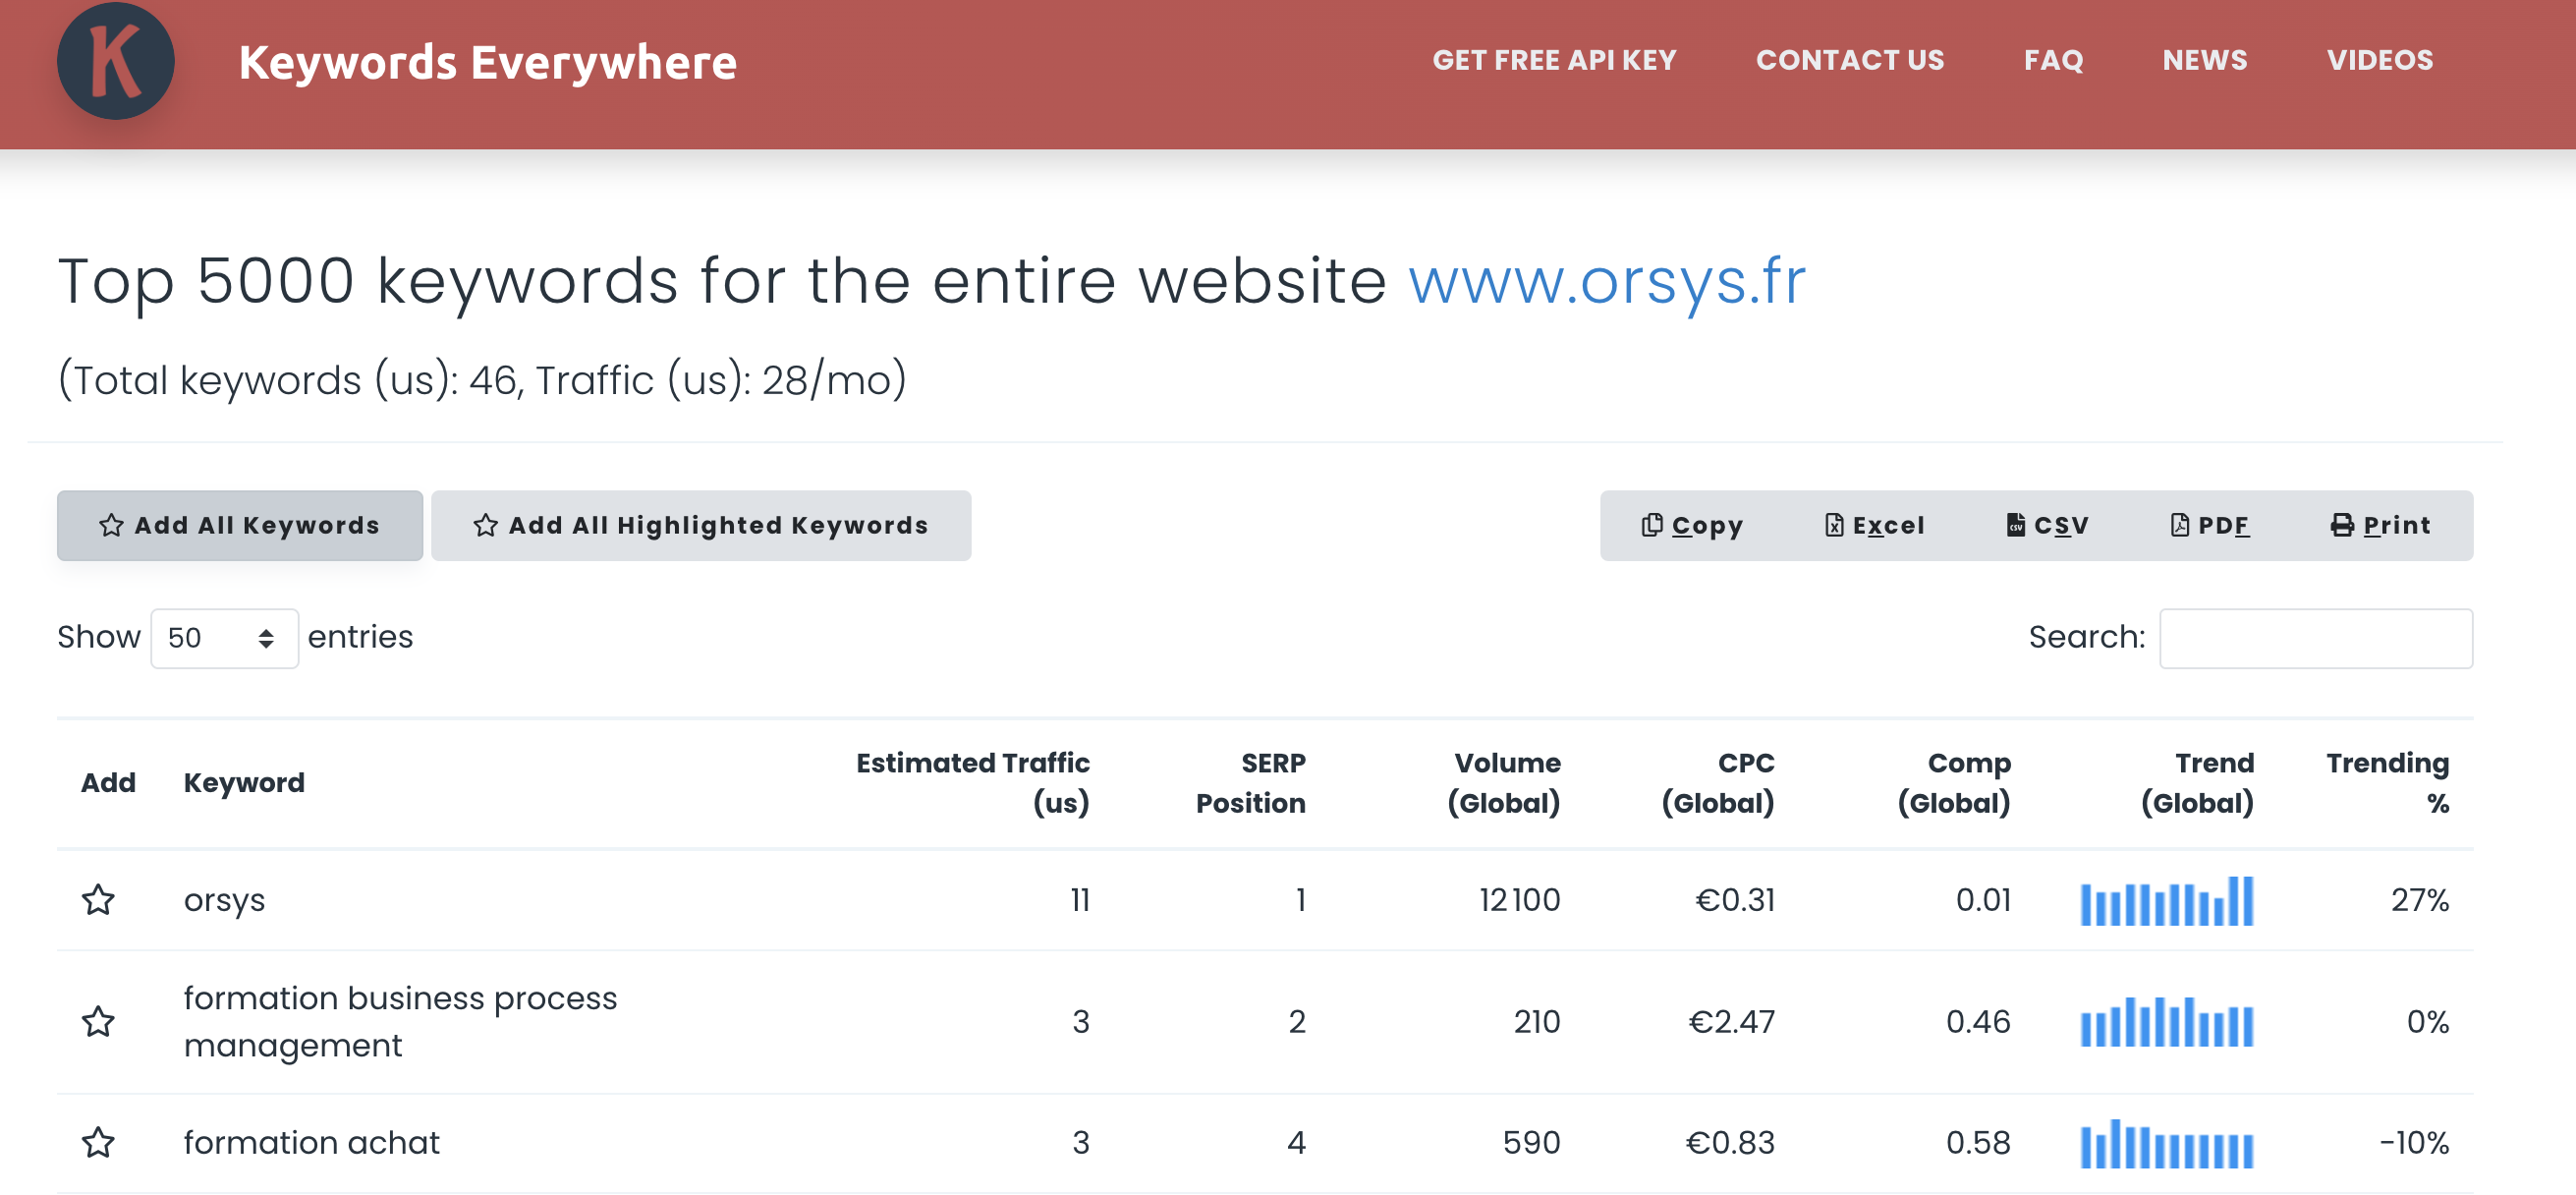Click comp value 0.01
Image resolution: width=2576 pixels, height=1195 pixels.
click(1983, 901)
